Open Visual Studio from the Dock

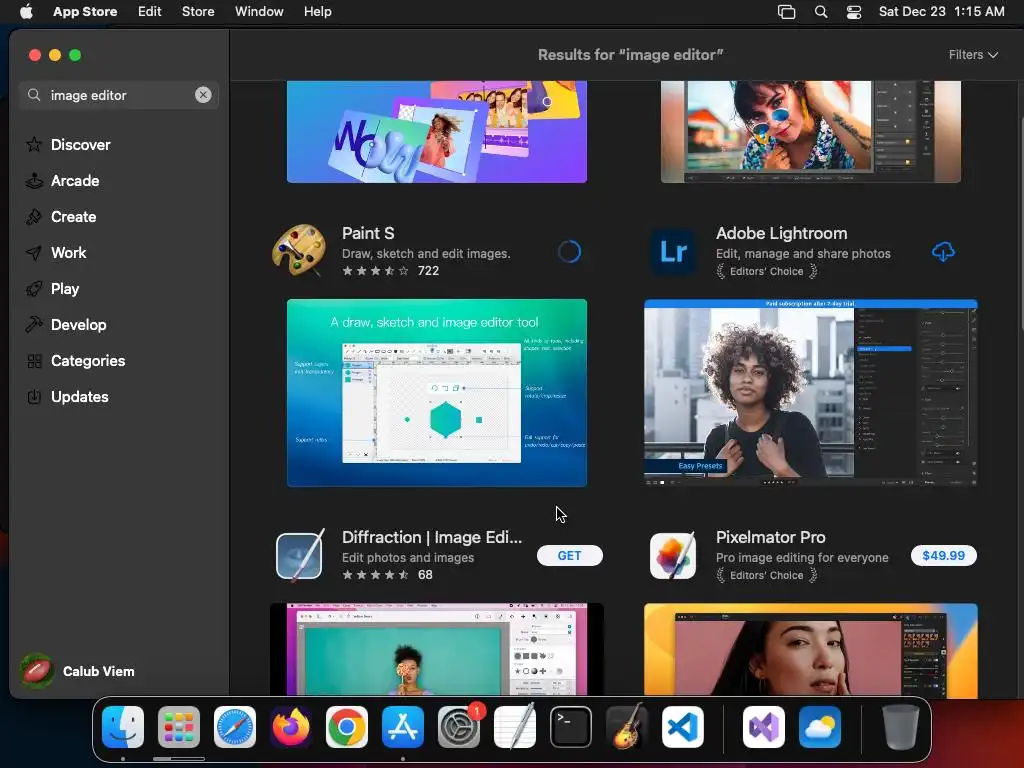click(763, 727)
